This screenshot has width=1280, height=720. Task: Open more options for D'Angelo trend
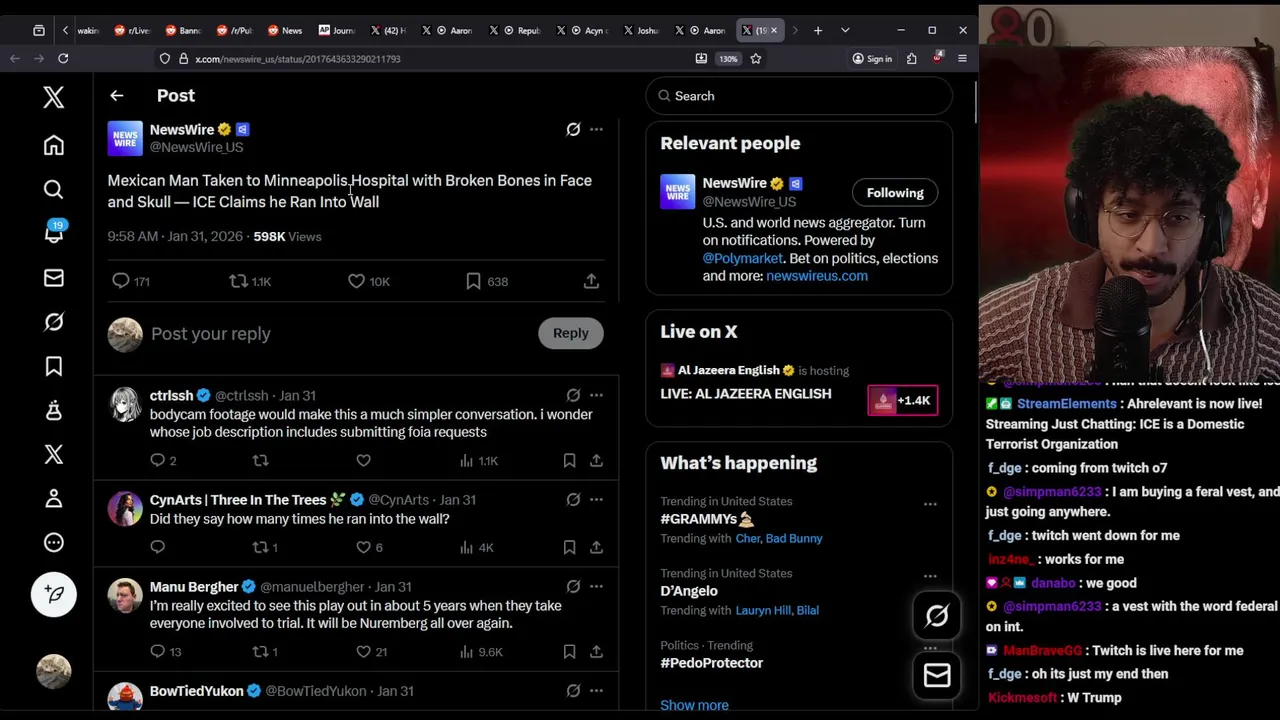click(930, 576)
